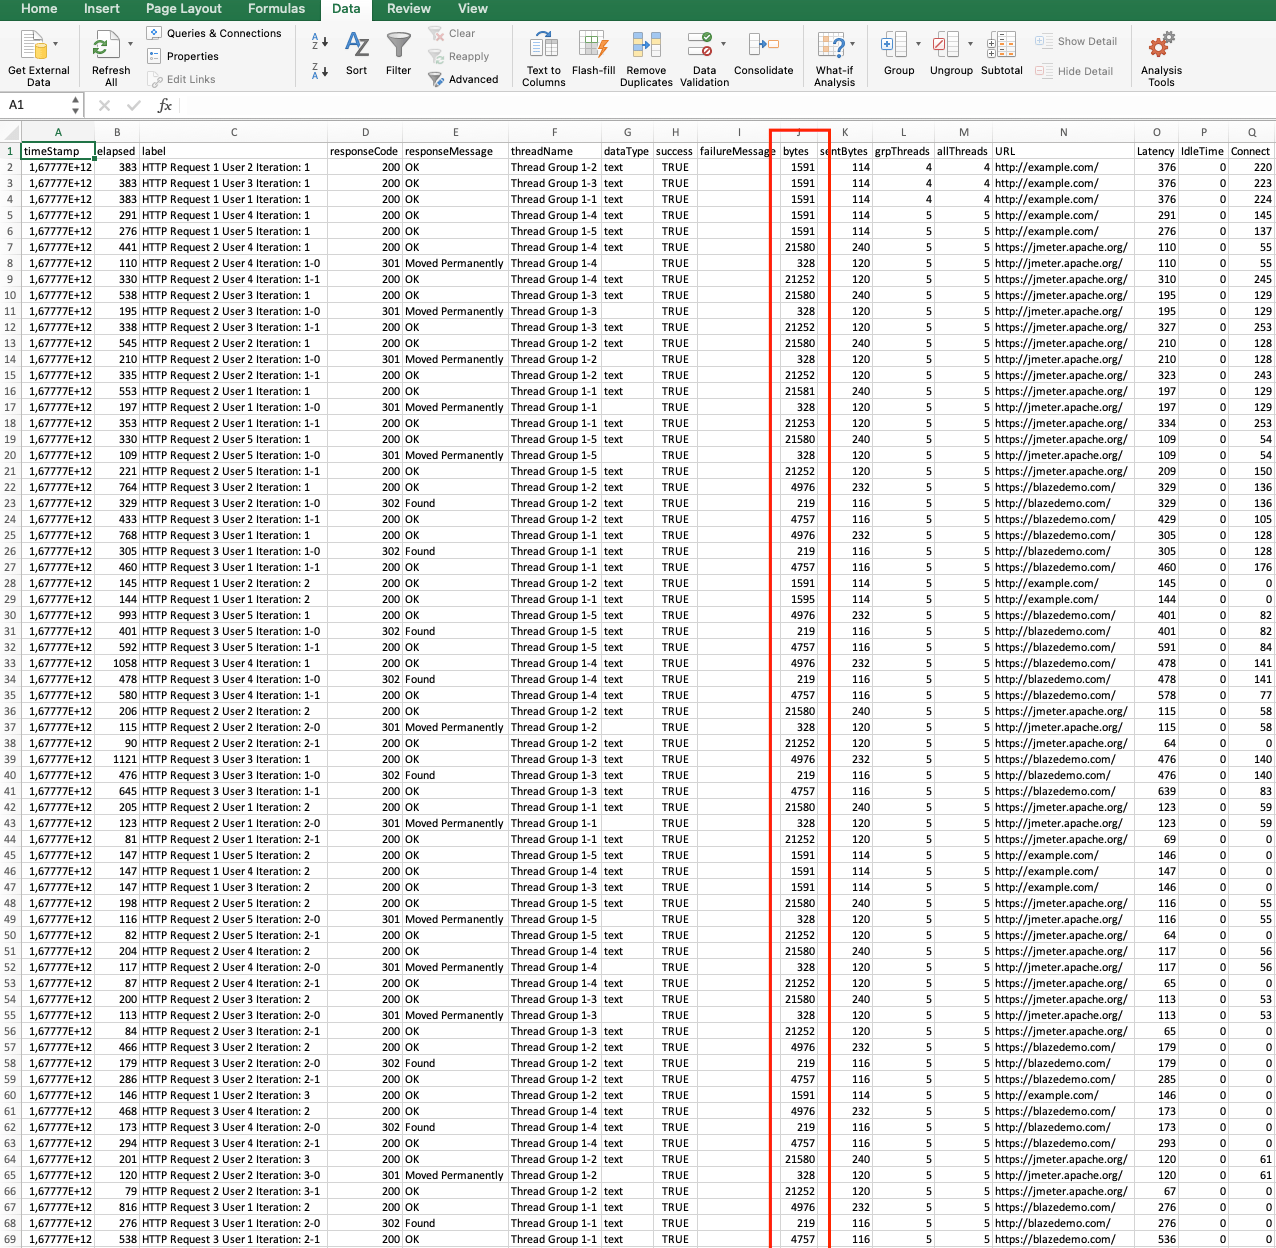This screenshot has width=1276, height=1248.
Task: Click the sentBytes header cell
Action: coord(845,151)
